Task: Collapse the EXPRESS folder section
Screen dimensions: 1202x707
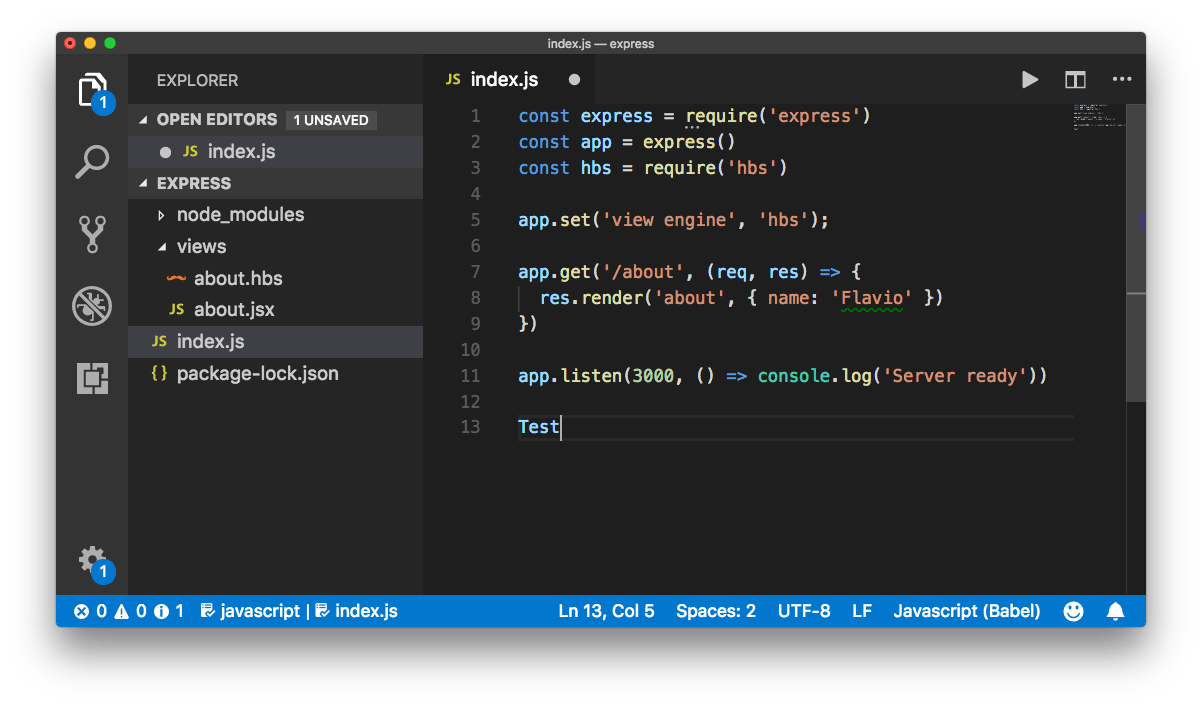Action: pos(193,183)
